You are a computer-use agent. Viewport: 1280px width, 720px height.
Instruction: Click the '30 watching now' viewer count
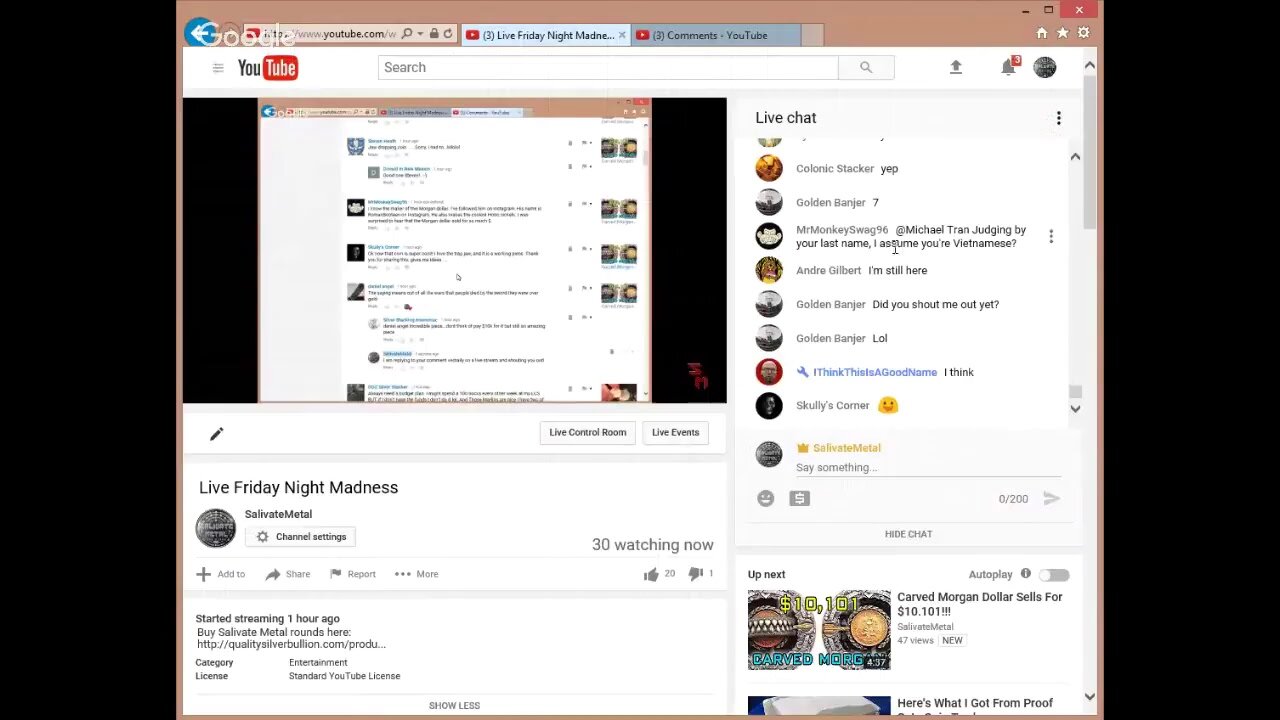point(653,545)
